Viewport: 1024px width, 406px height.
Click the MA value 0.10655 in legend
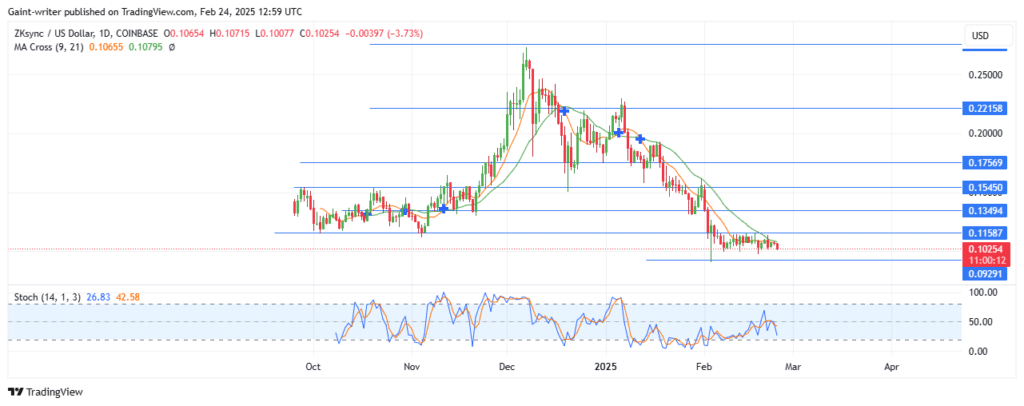[x=104, y=47]
